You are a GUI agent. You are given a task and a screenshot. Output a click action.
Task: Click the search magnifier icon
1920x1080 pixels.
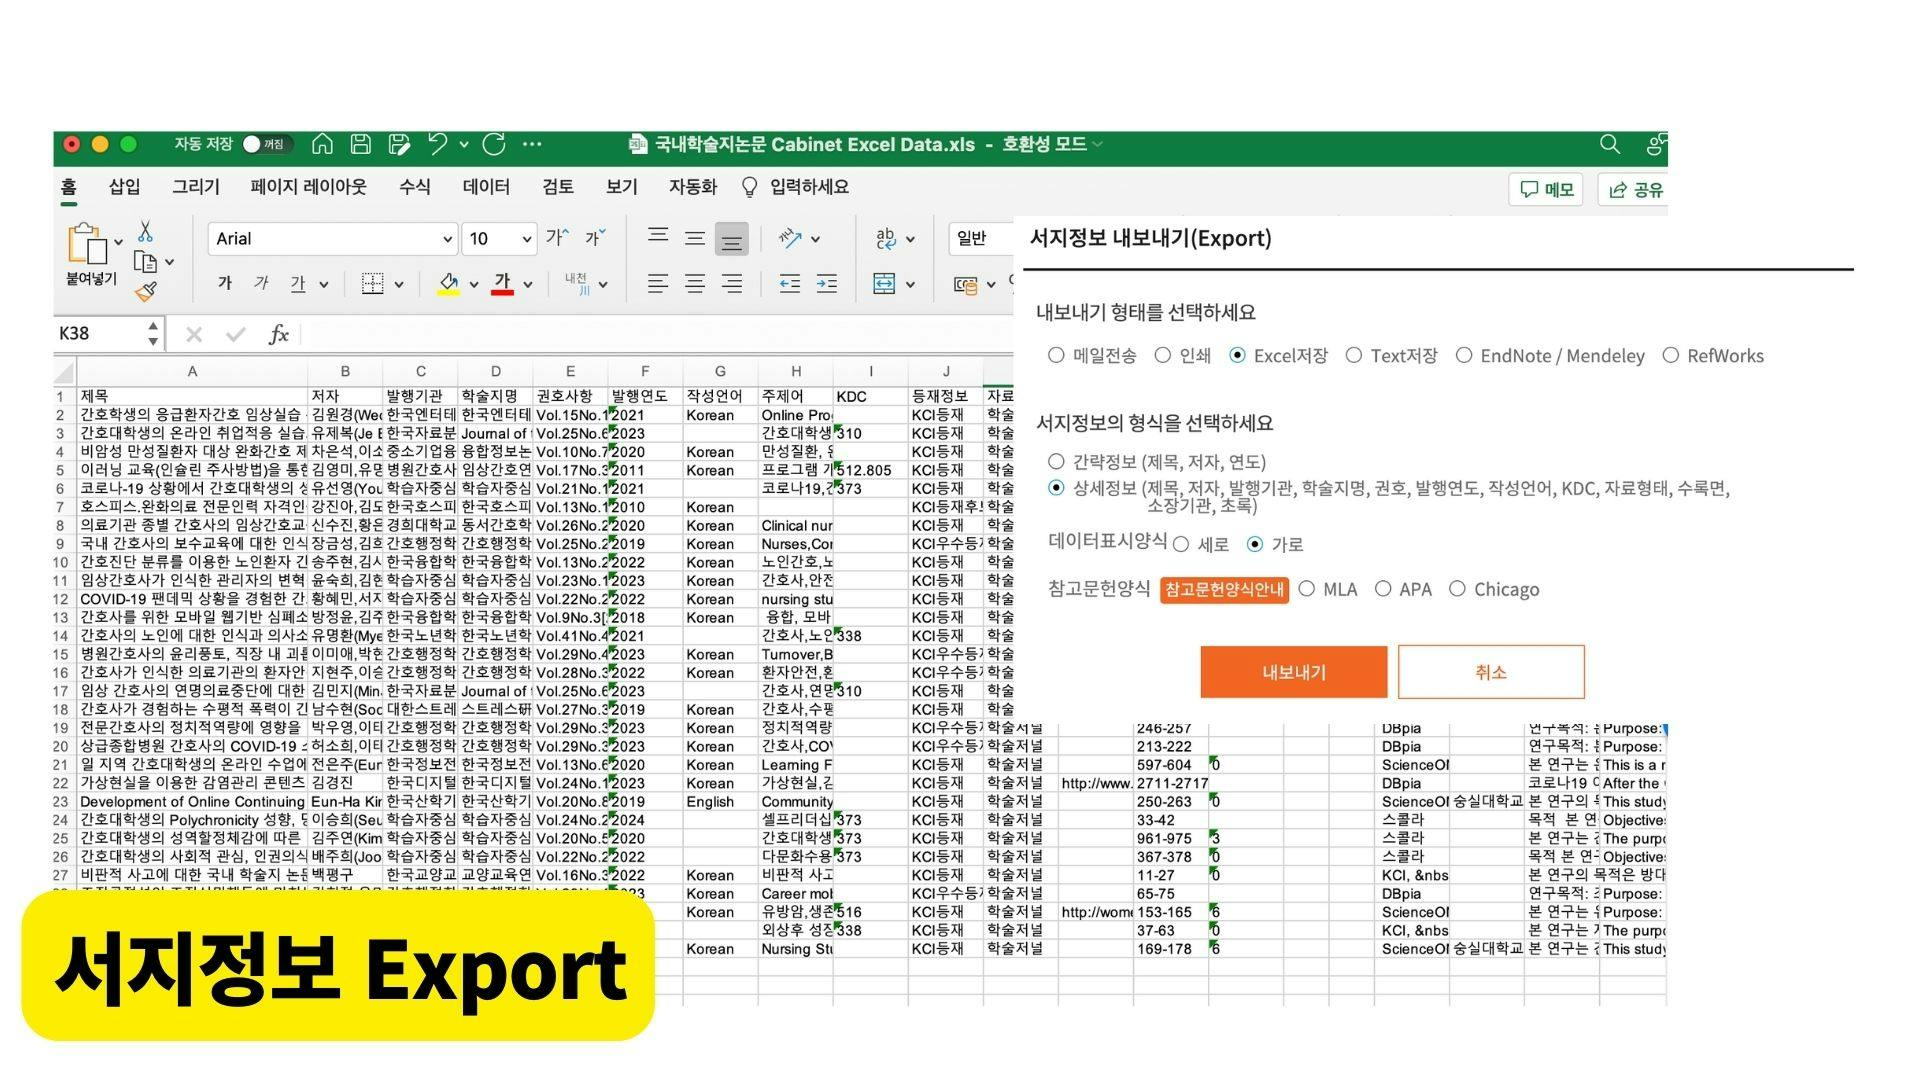pos(1609,144)
